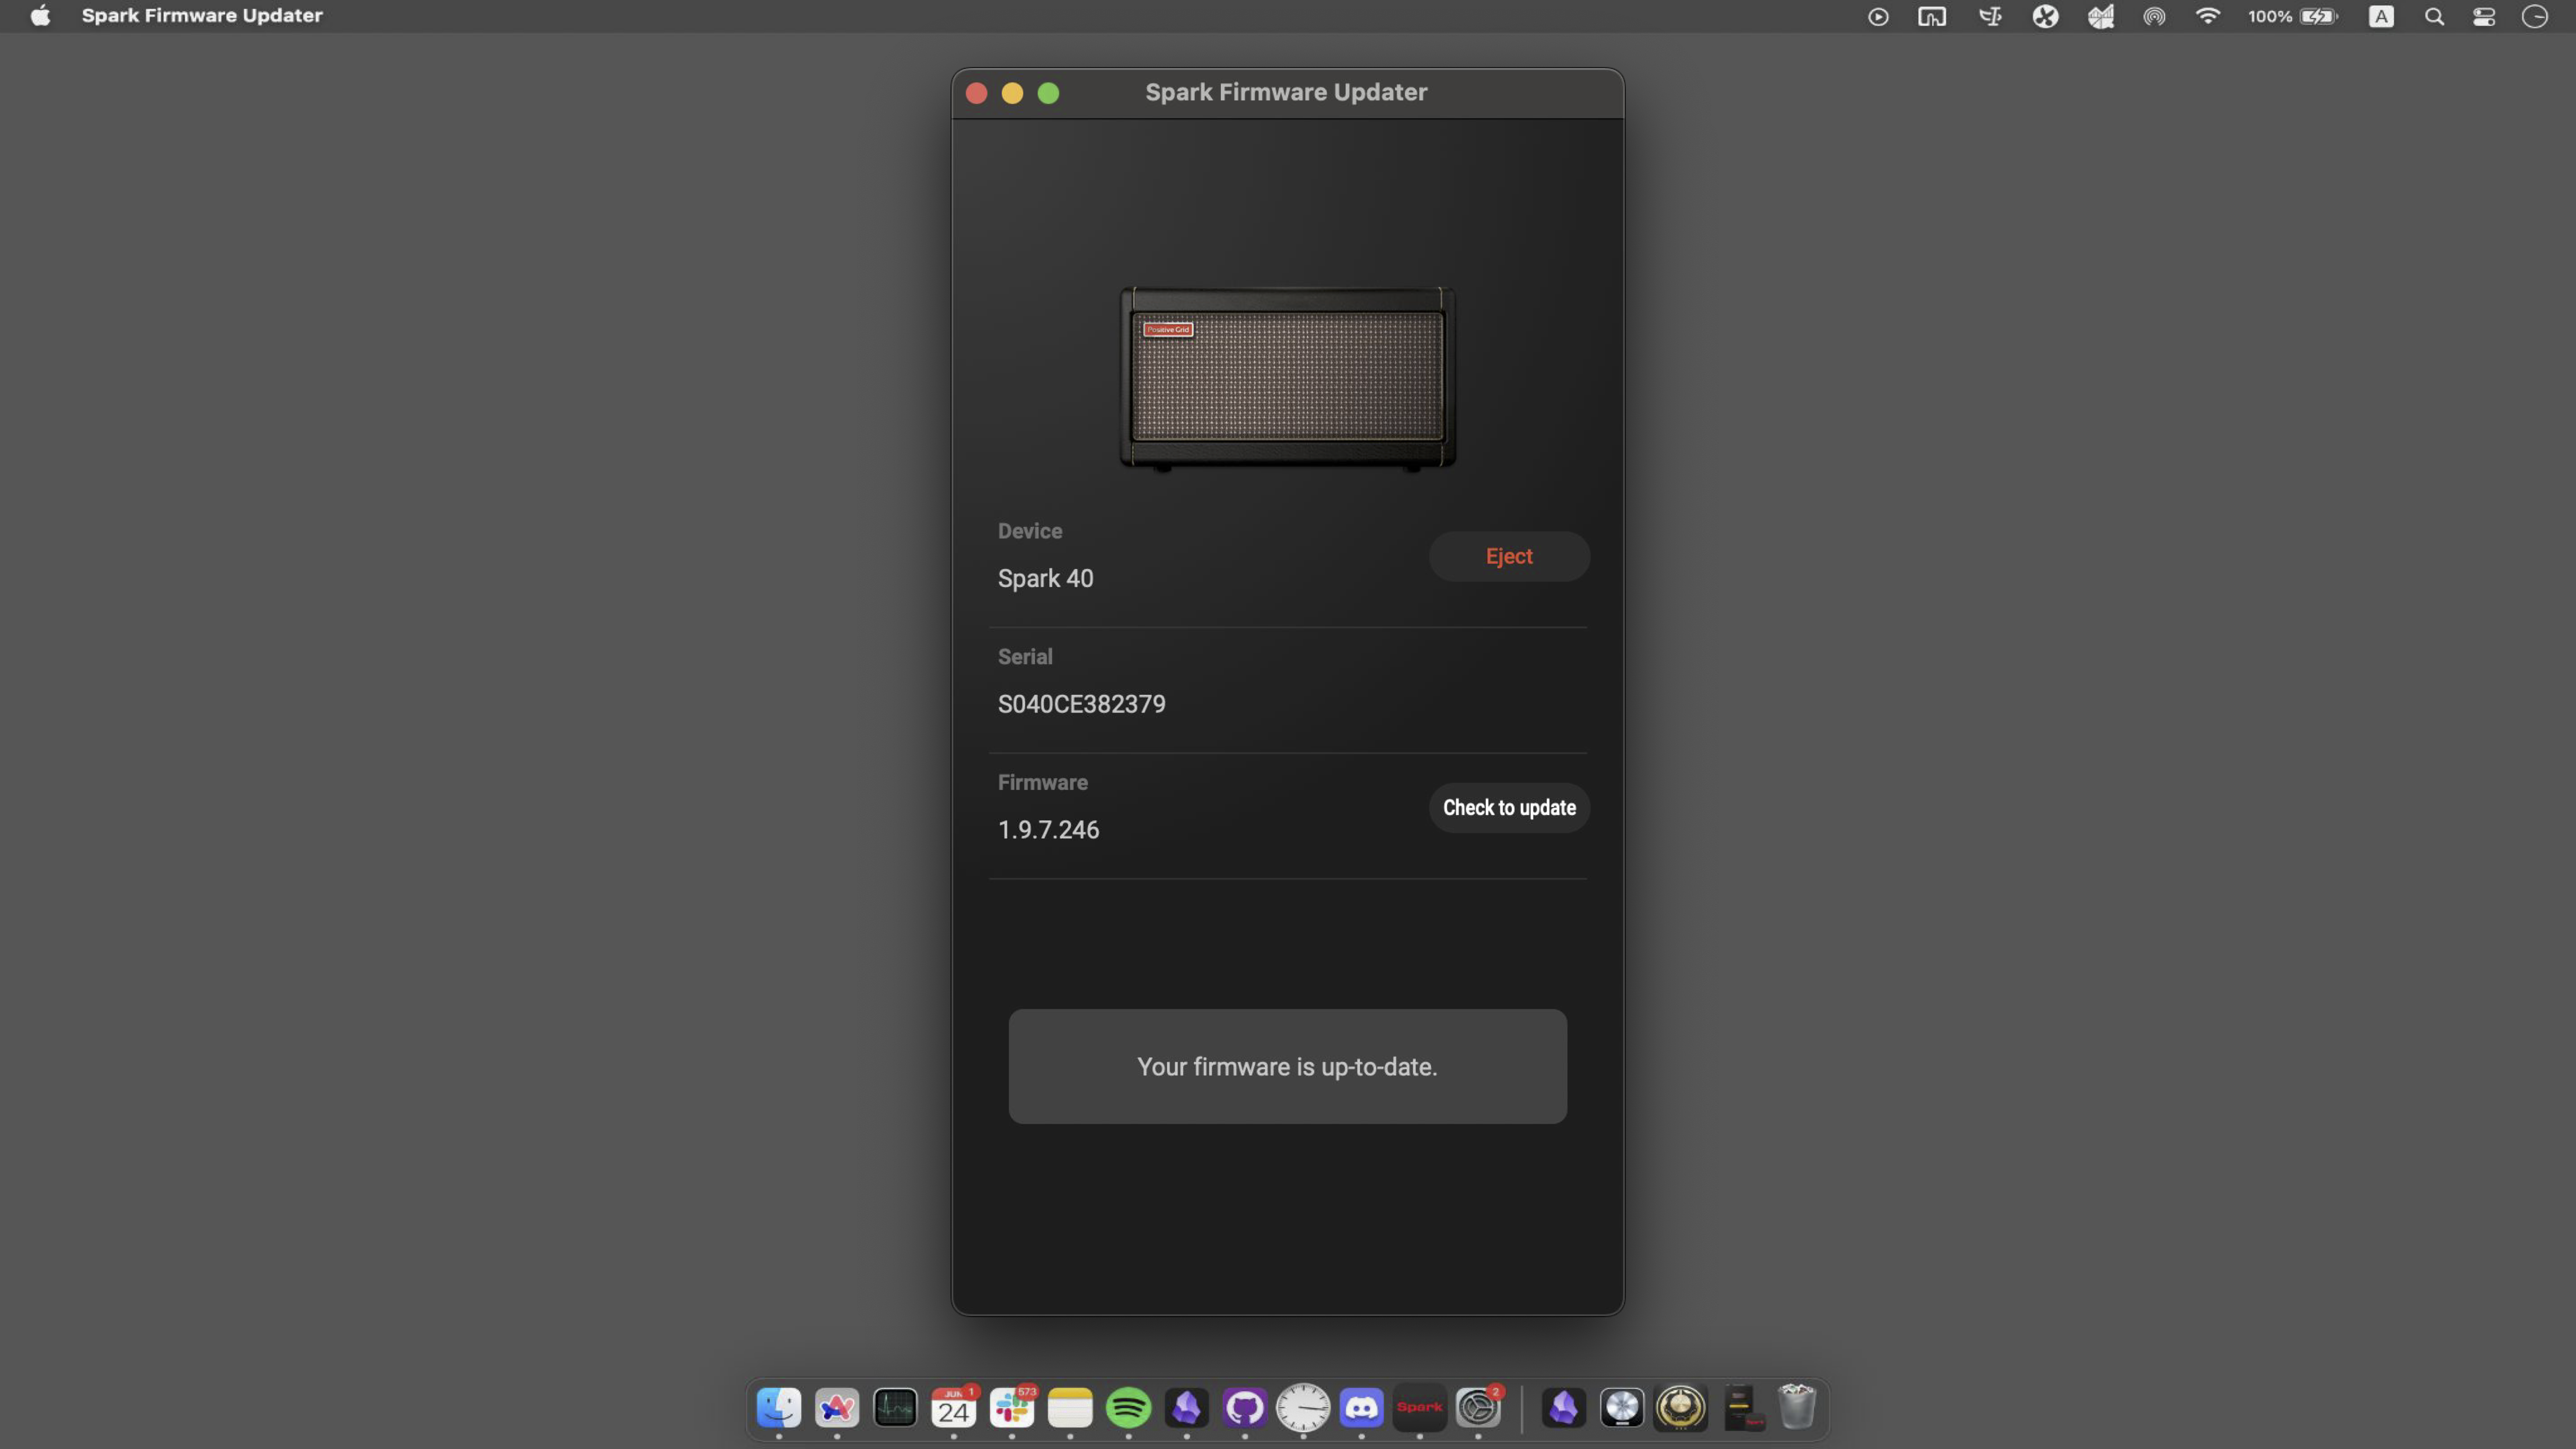Zoom the window with the green button
Viewport: 2576px width, 1449px height.
click(x=1048, y=93)
